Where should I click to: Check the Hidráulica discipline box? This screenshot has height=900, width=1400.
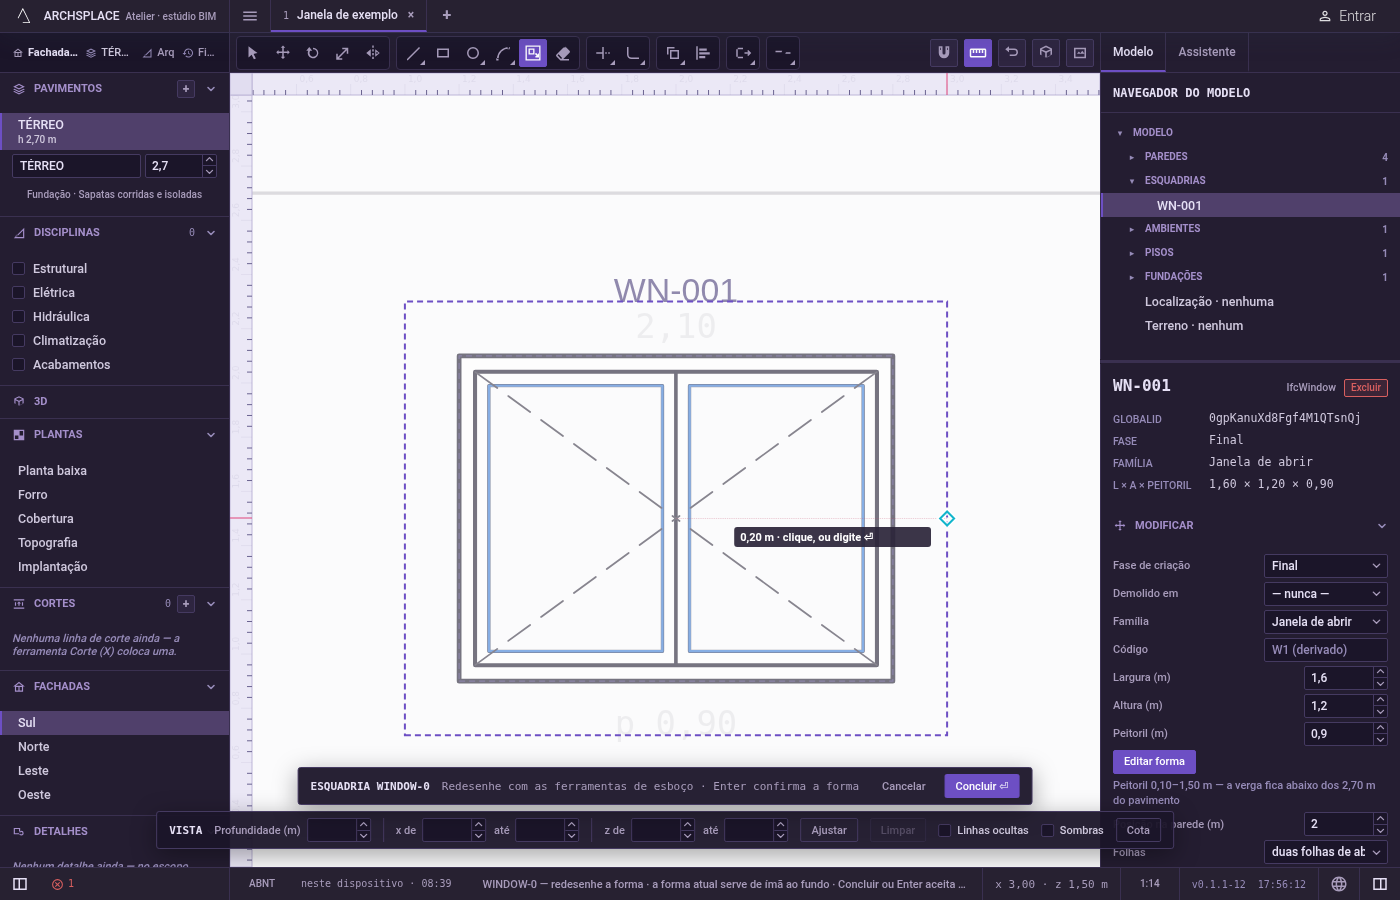(18, 317)
